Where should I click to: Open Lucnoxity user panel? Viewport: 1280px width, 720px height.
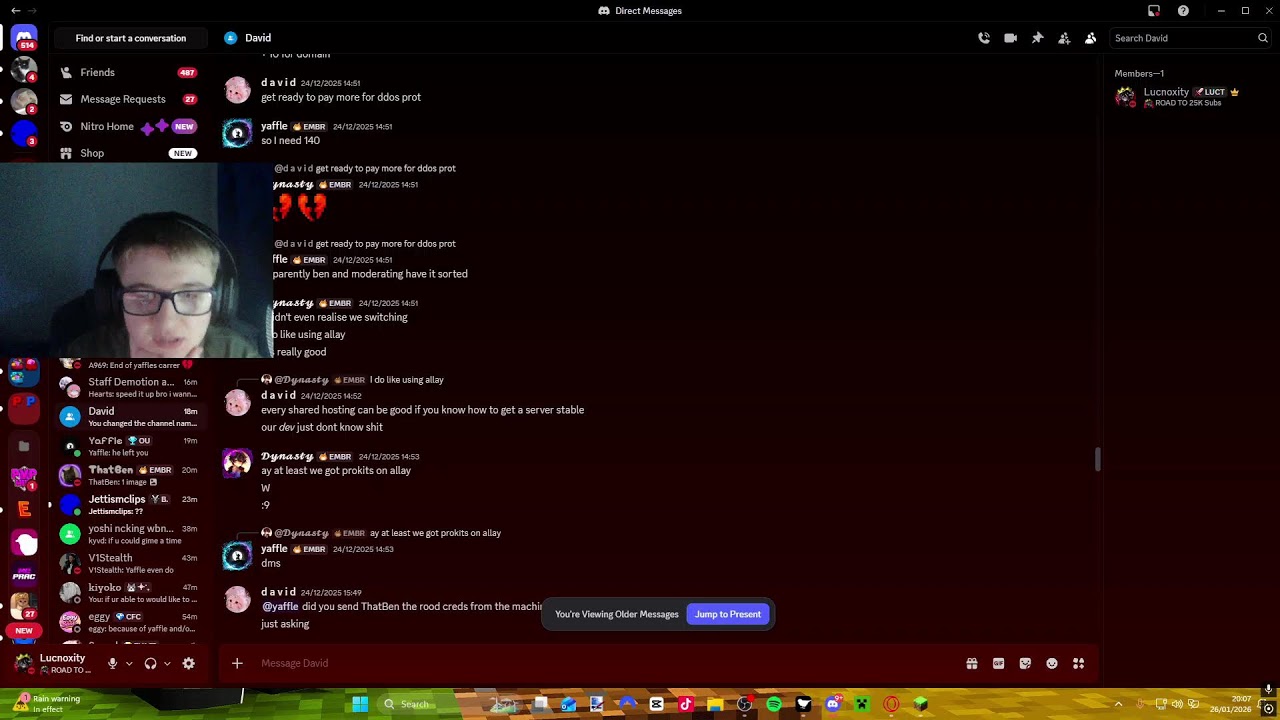click(56, 663)
